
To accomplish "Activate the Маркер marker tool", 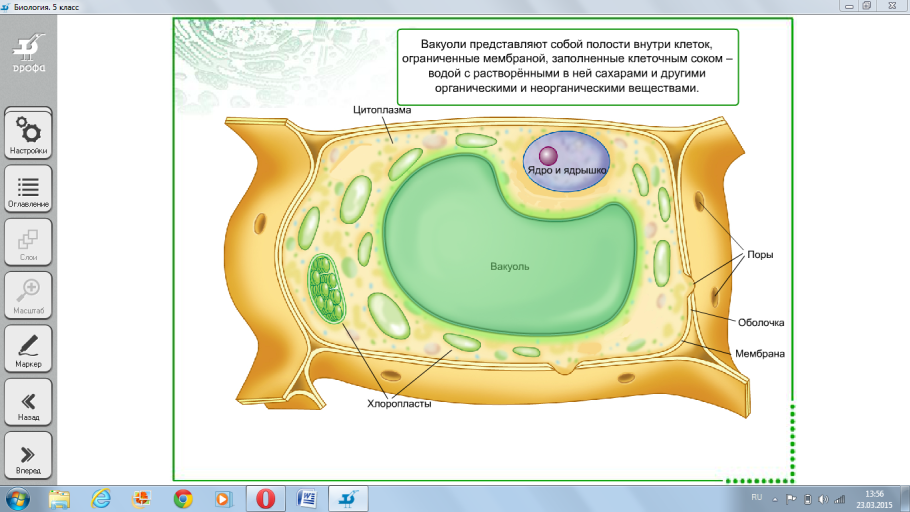I will pyautogui.click(x=28, y=350).
